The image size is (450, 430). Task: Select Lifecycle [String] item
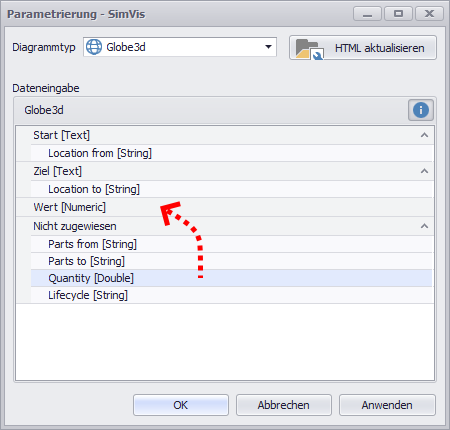point(232,295)
